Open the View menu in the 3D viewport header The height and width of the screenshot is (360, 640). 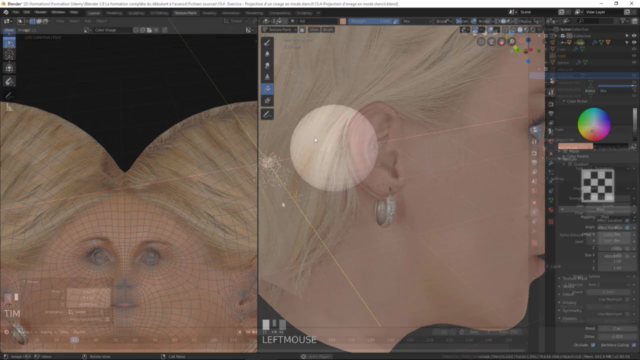click(313, 30)
